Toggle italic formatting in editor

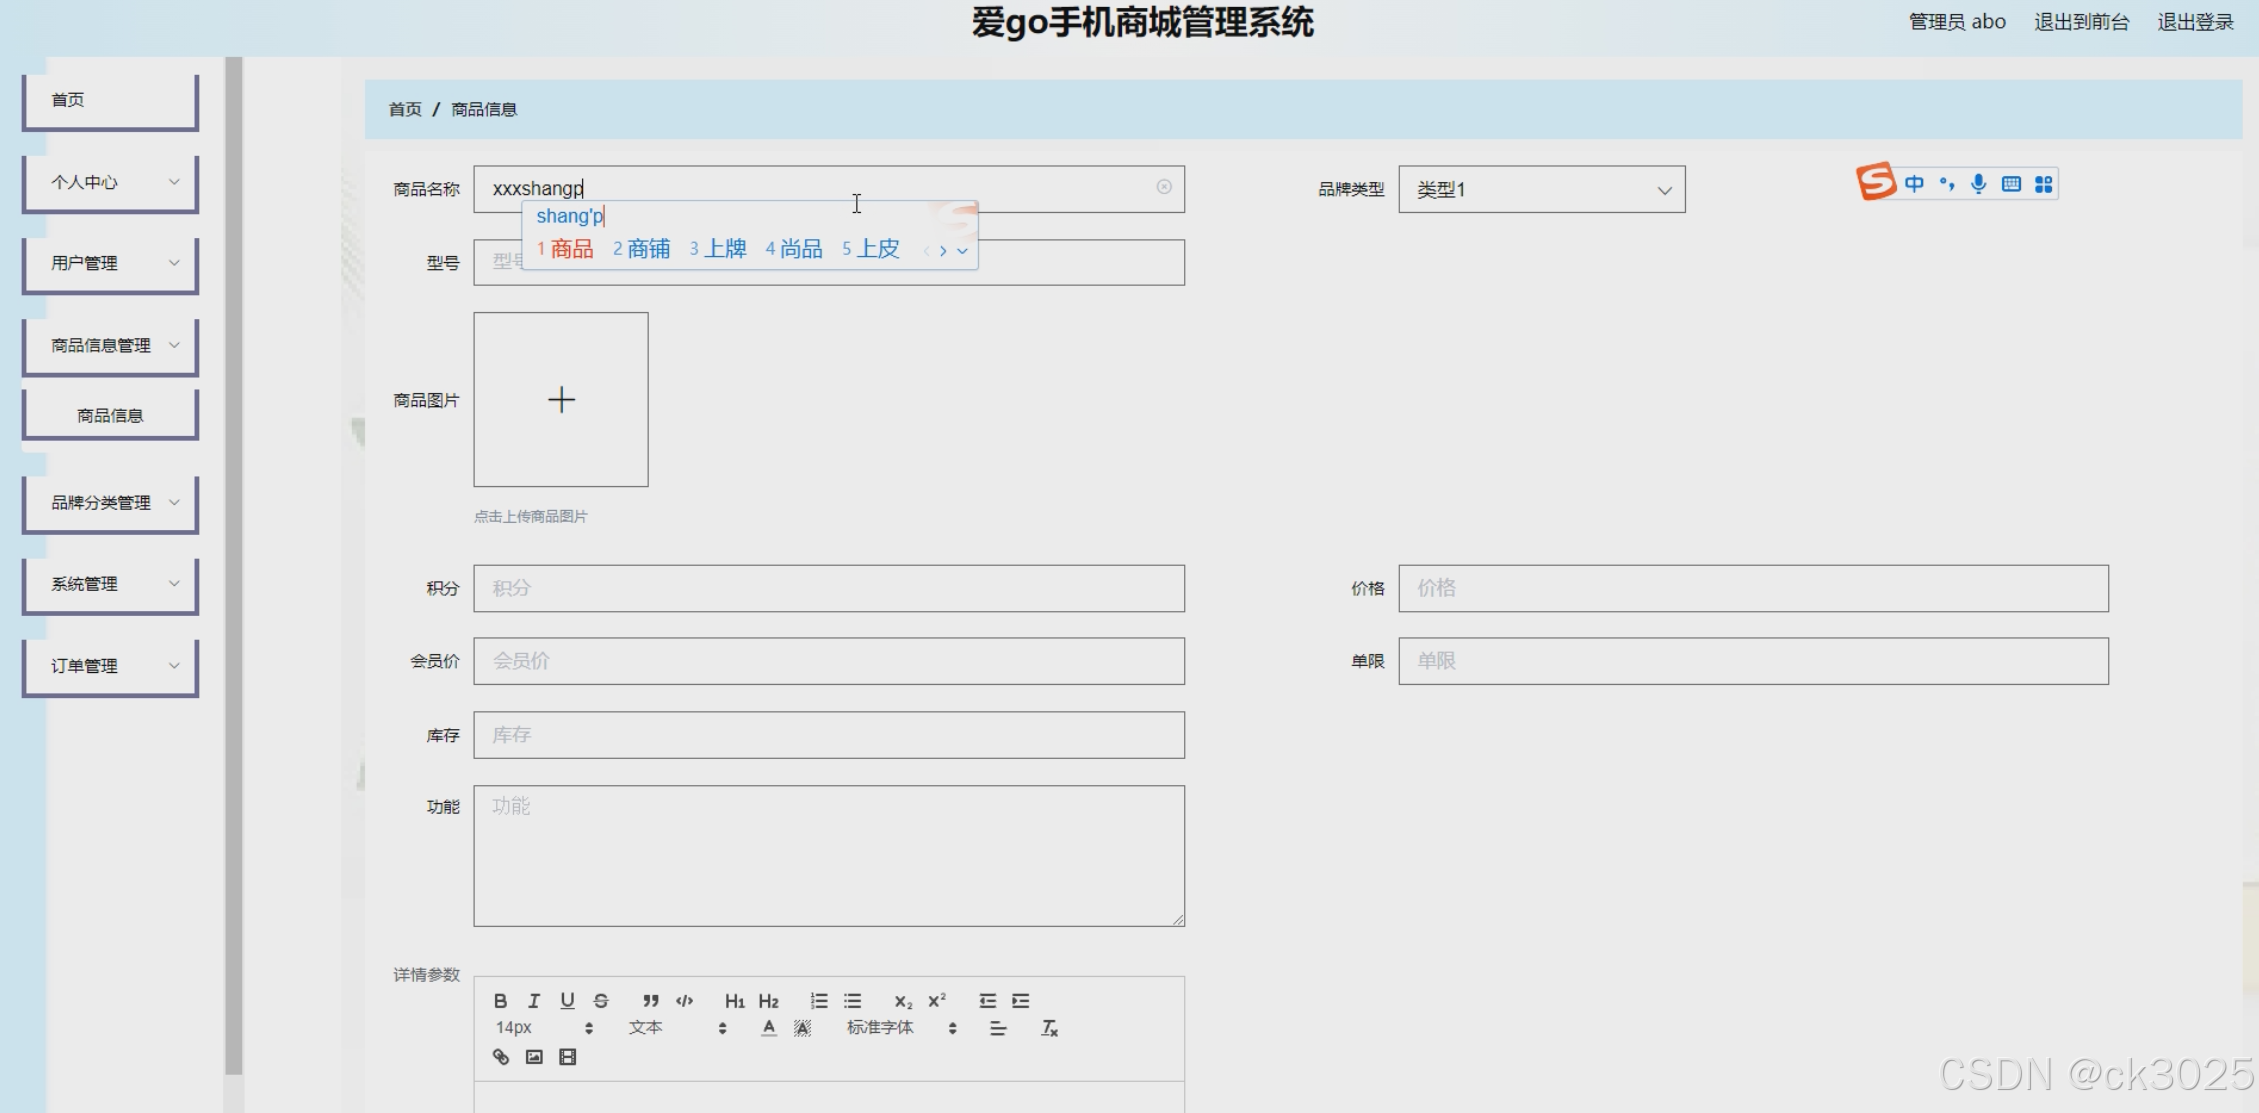534,1001
